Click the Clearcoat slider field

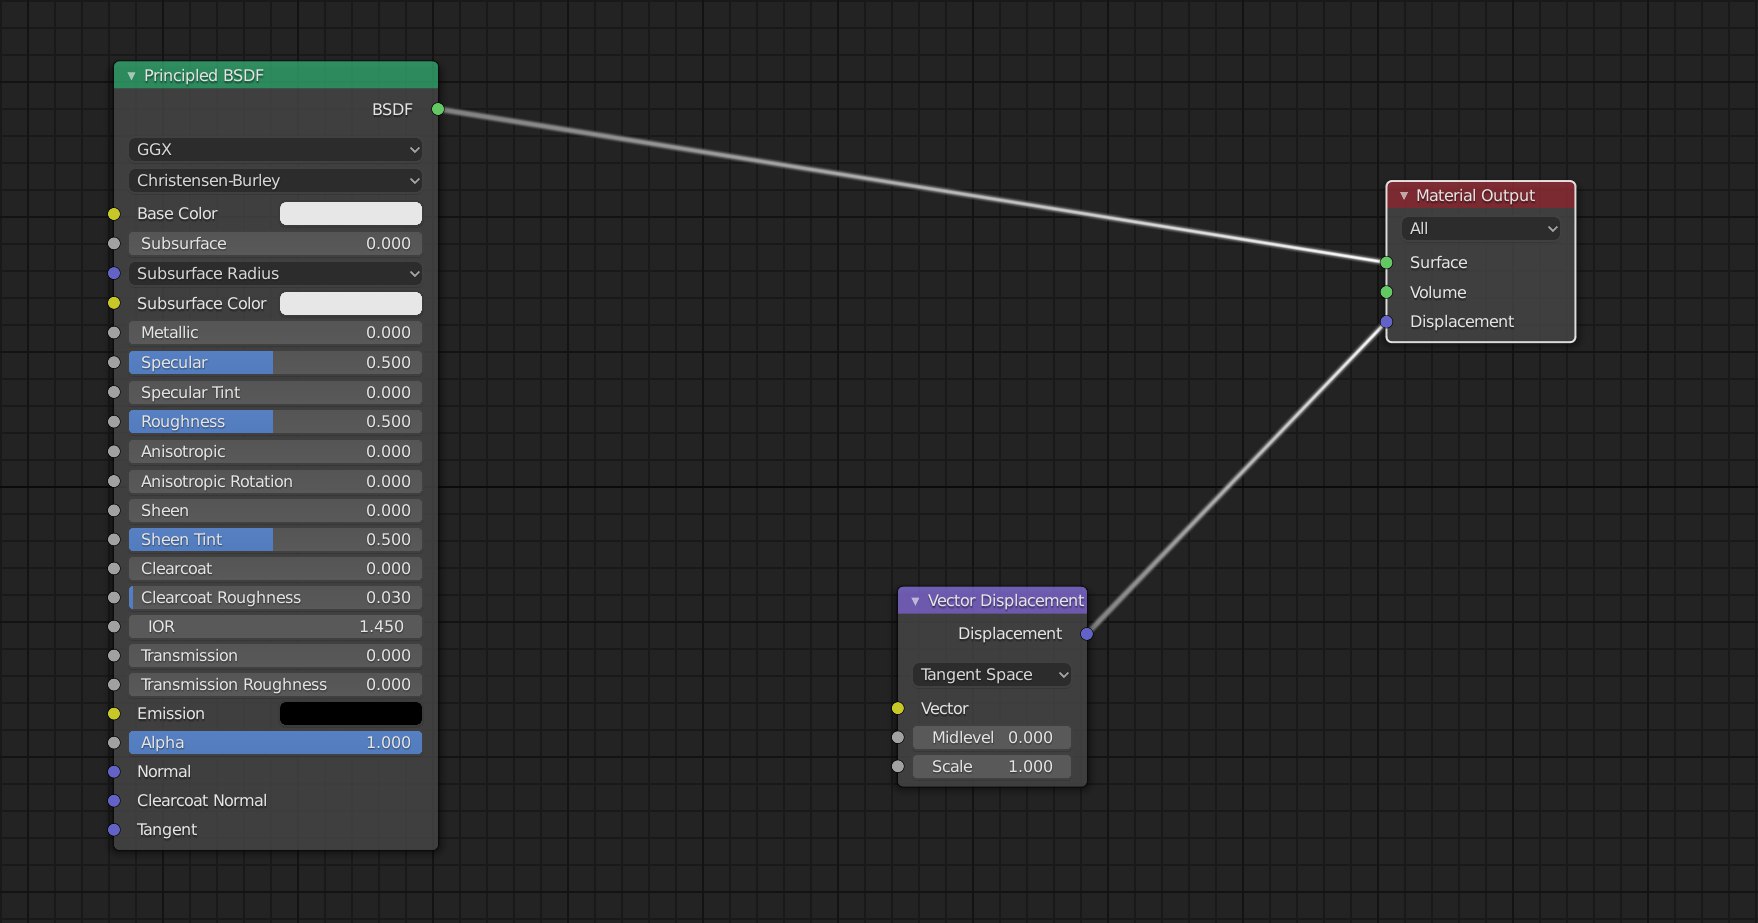coord(275,568)
